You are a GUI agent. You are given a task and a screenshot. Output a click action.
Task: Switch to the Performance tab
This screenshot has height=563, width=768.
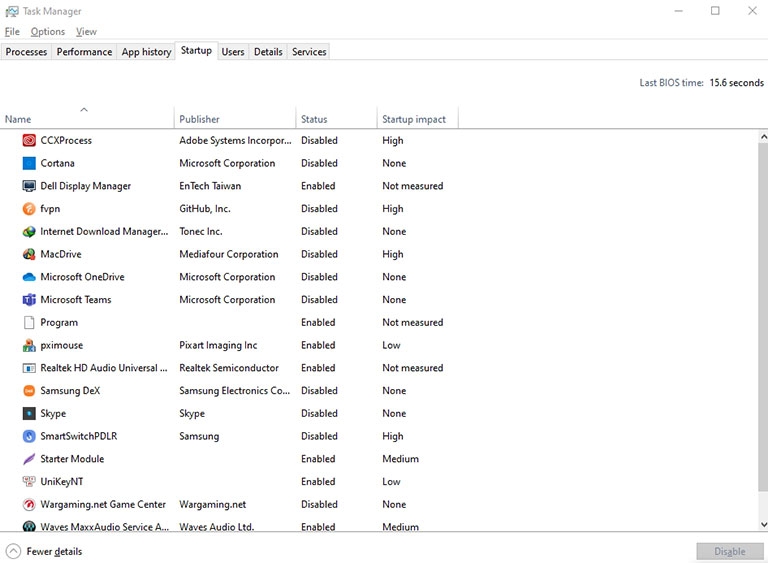pyautogui.click(x=84, y=51)
